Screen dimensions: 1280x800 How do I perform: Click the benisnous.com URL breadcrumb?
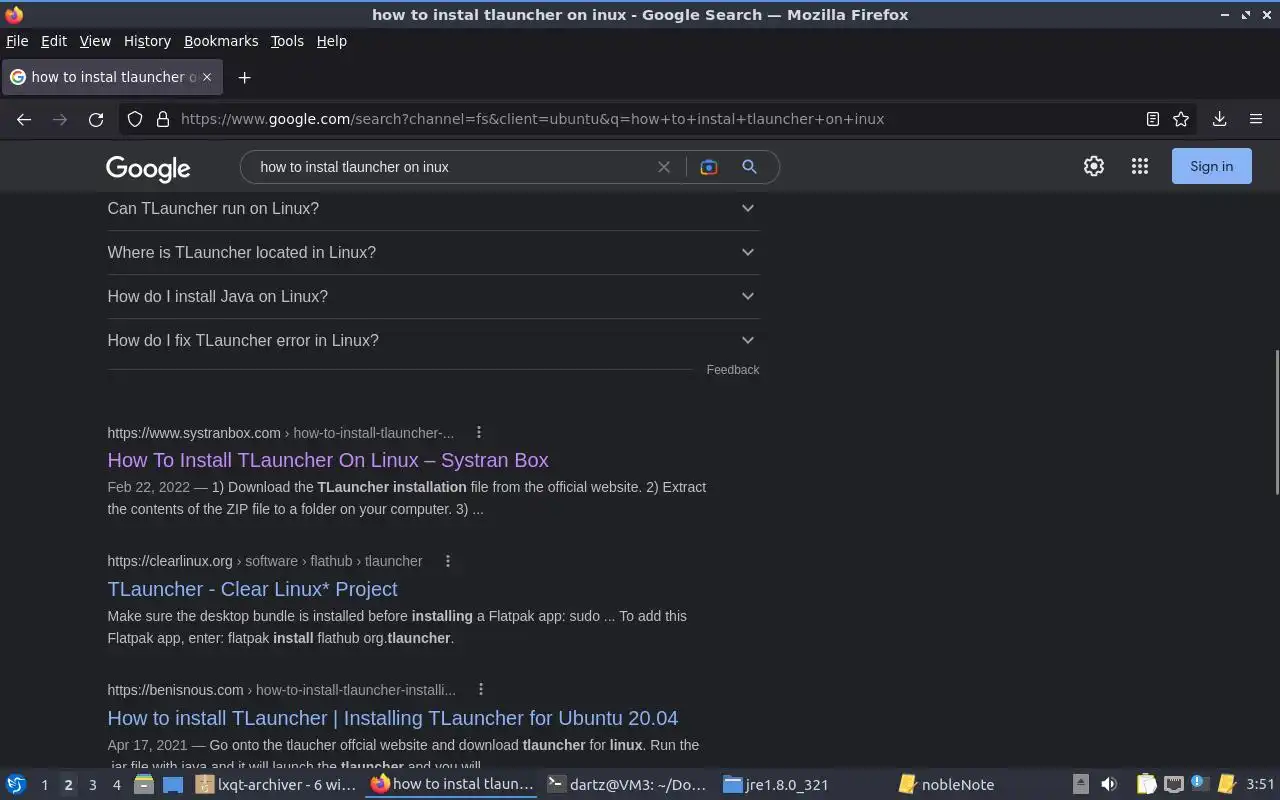tap(281, 690)
